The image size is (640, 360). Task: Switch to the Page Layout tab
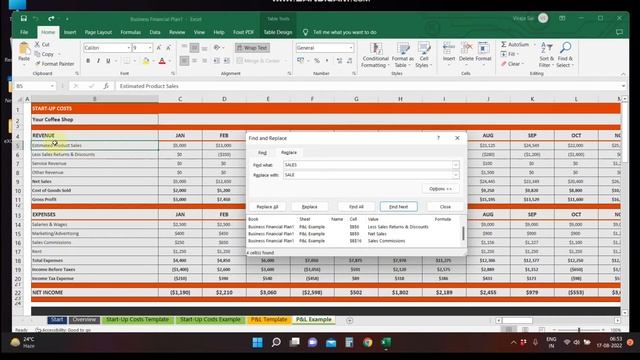tap(98, 32)
